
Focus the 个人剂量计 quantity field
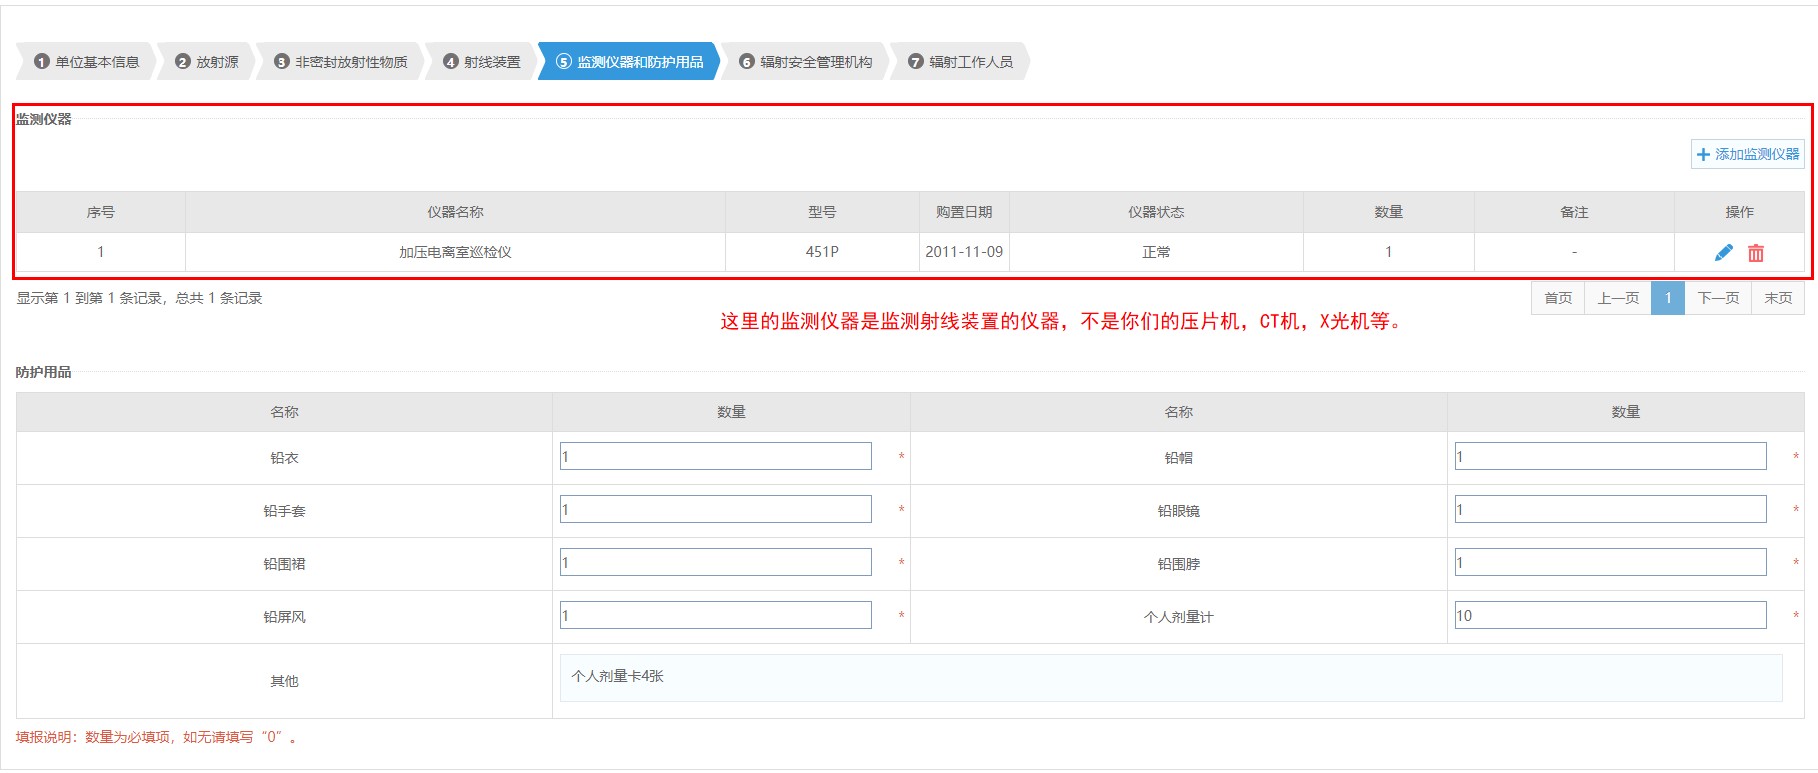1611,616
